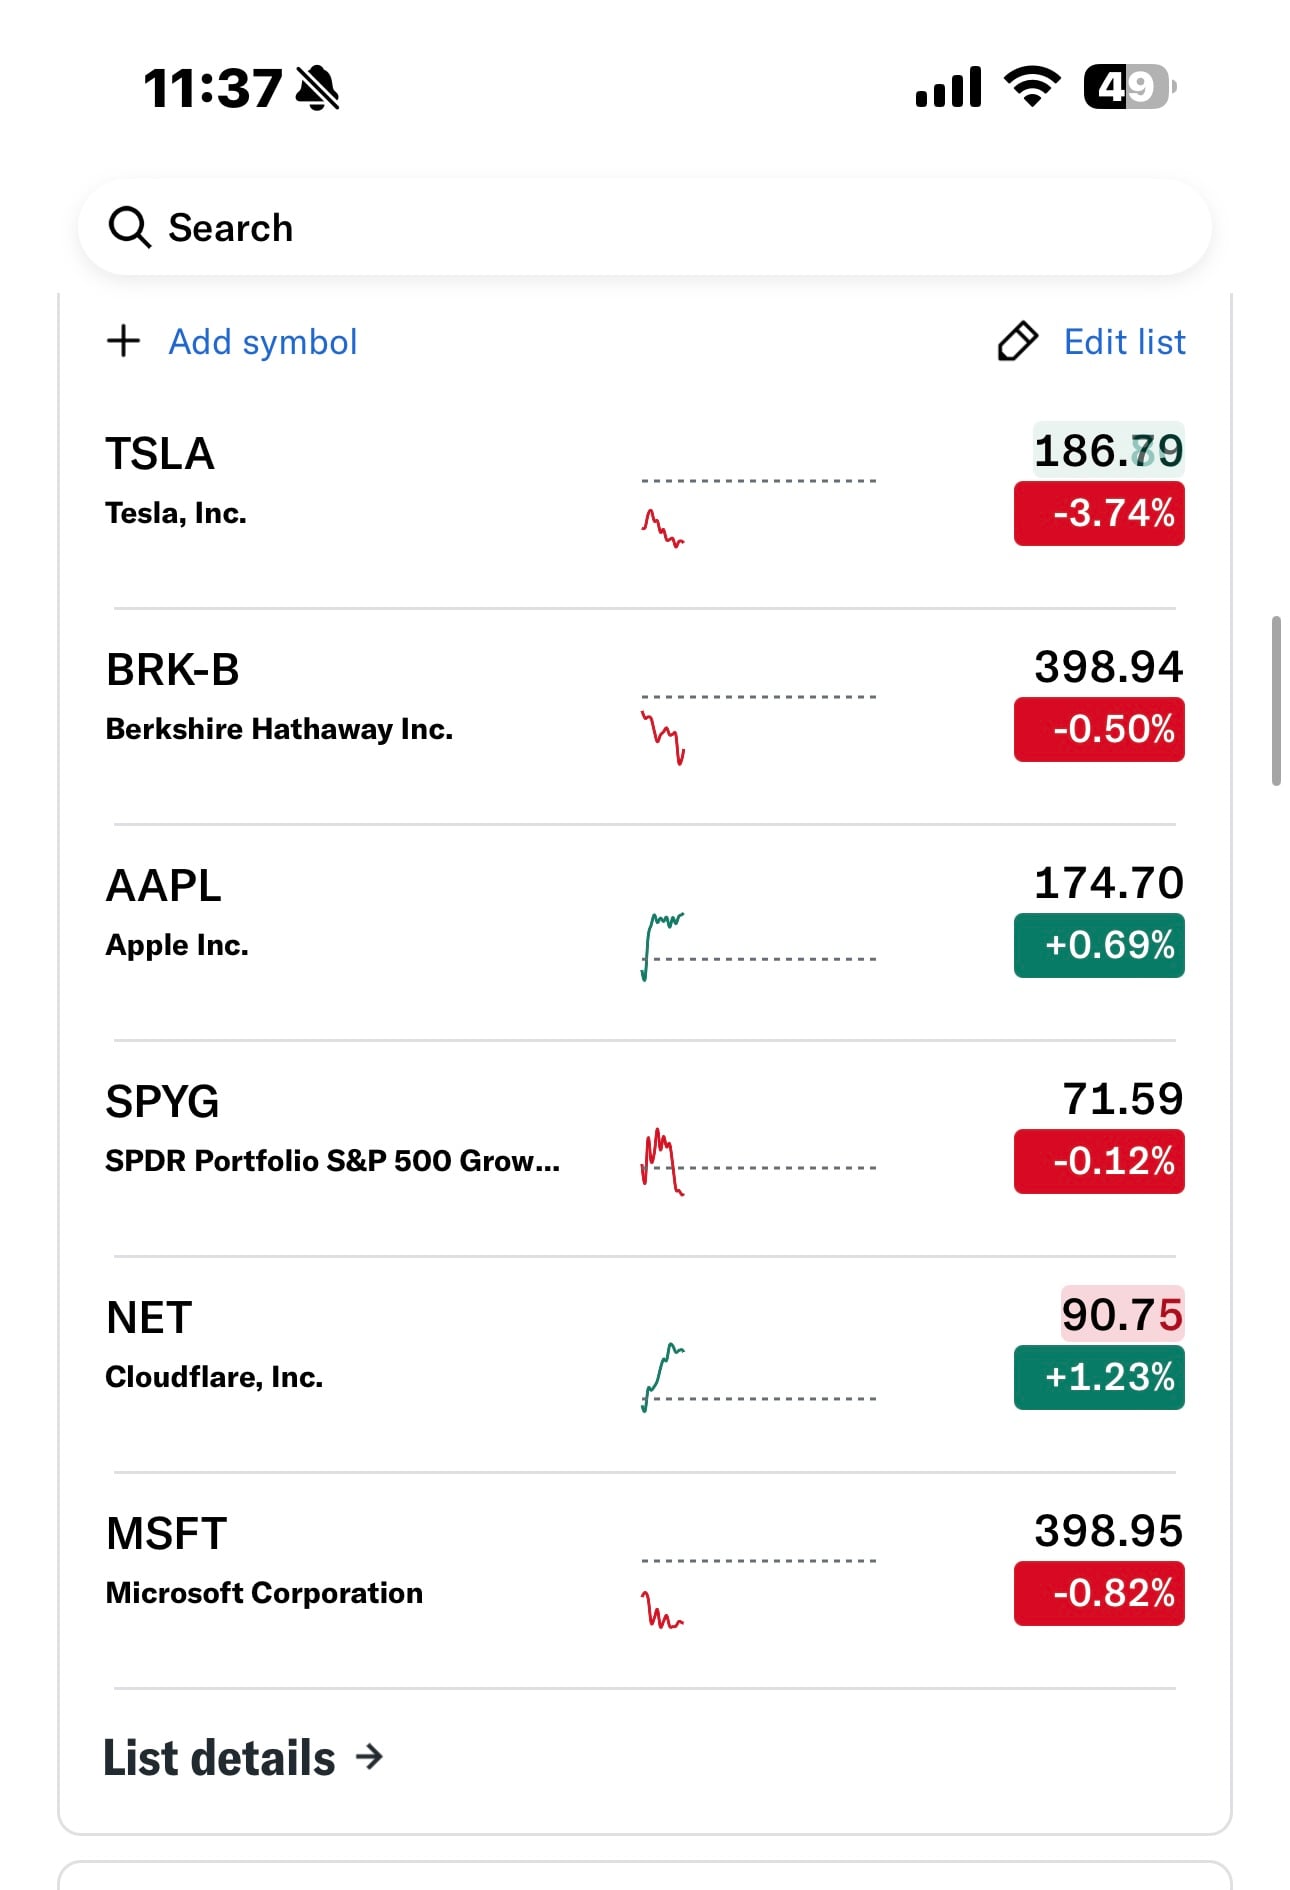Toggle the MSFT -0.82% change badge
Viewport: 1290px width, 1890px height.
pos(1099,1593)
